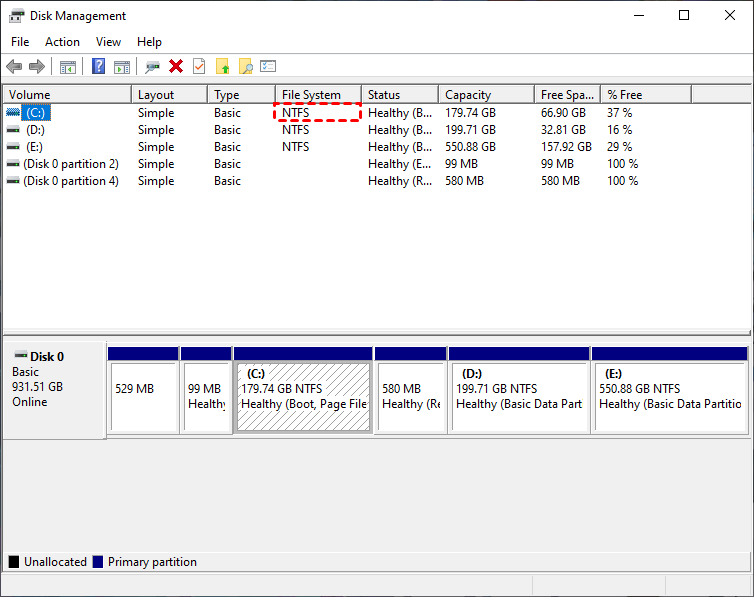Click the 550.88 GB capacity cell in list
This screenshot has width=754, height=597.
click(x=470, y=147)
